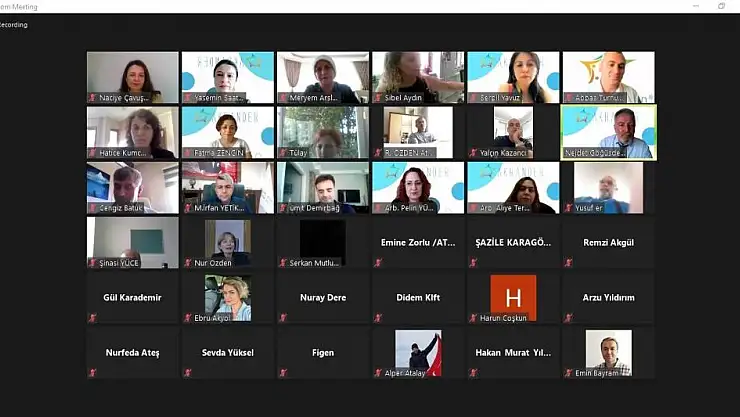Click the muted mic icon next to Cengiz Batuk
Image resolution: width=740 pixels, height=417 pixels.
coord(92,208)
